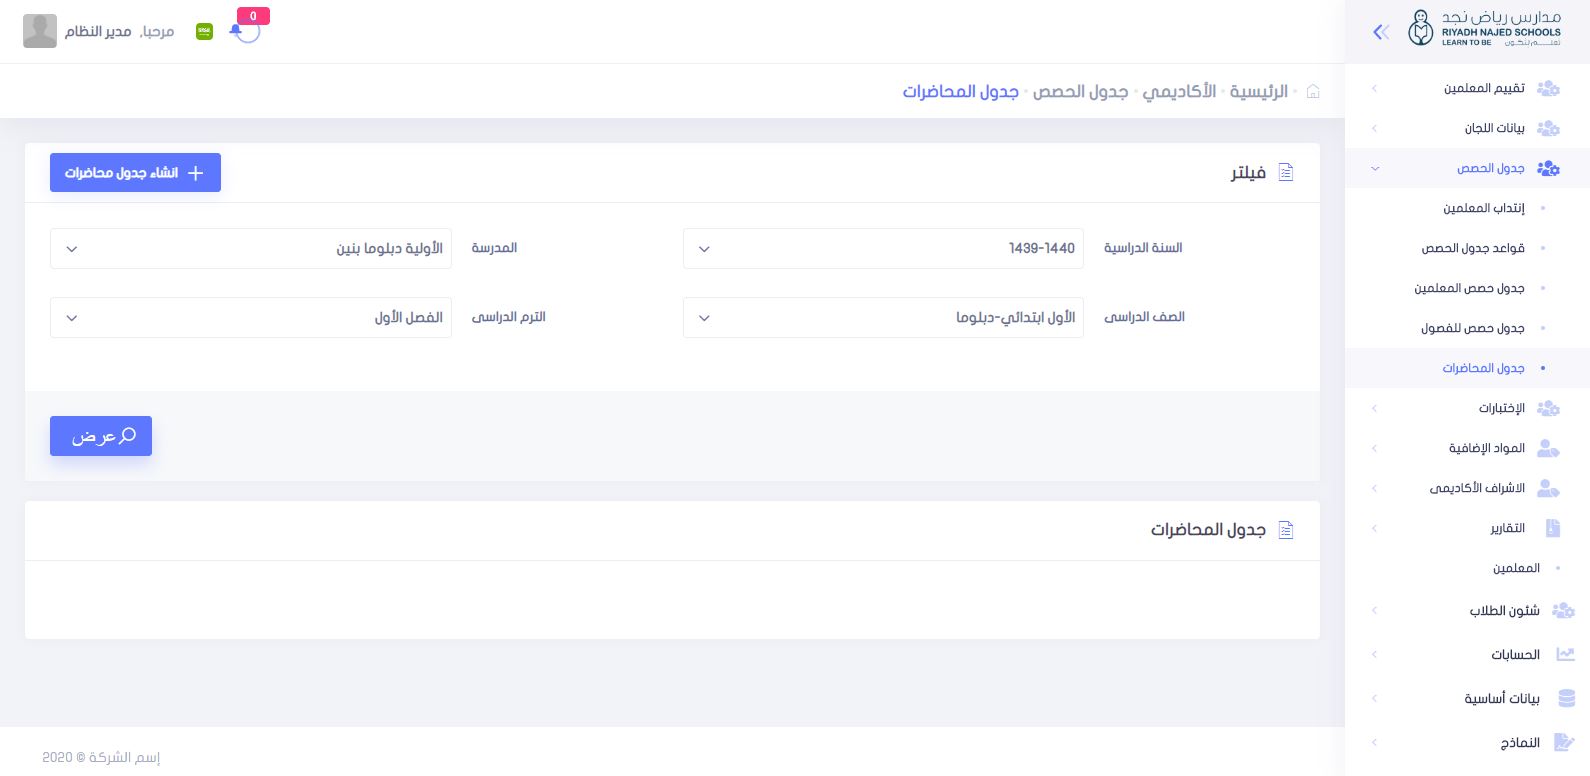Viewport: 1590px width, 776px height.
Task: Click the انشاء جدول محاضرات button
Action: point(135,173)
